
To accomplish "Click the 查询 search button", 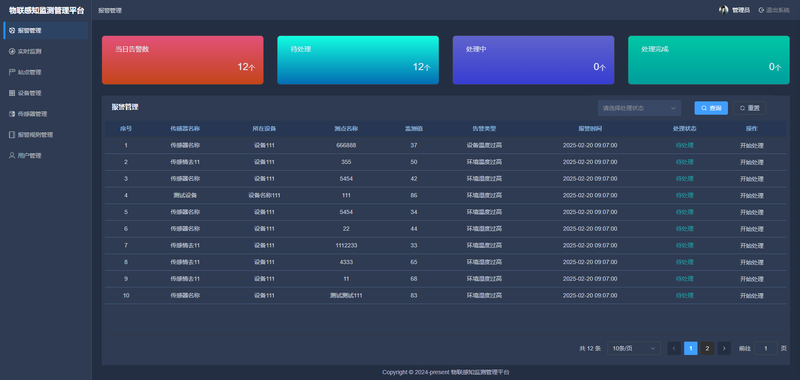I will click(711, 108).
